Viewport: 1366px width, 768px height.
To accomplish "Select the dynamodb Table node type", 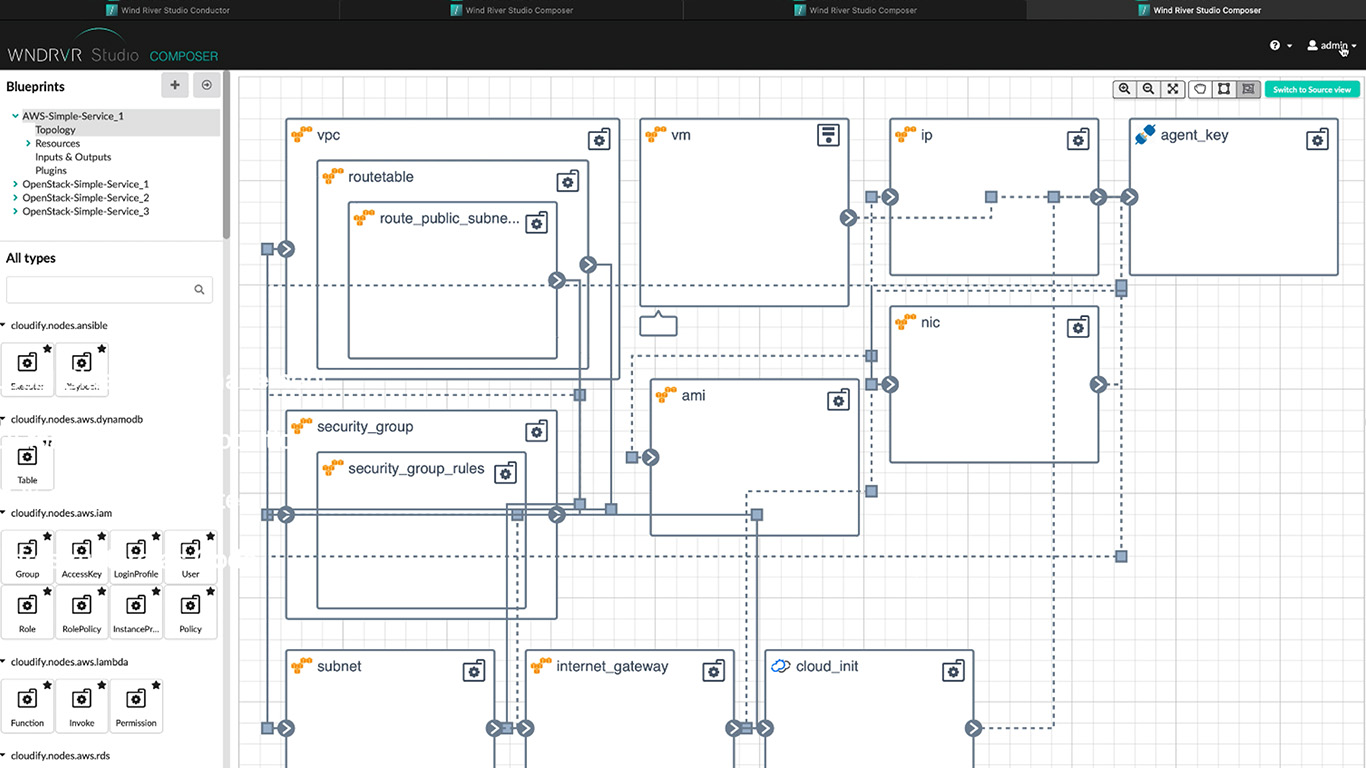I will coord(27,463).
